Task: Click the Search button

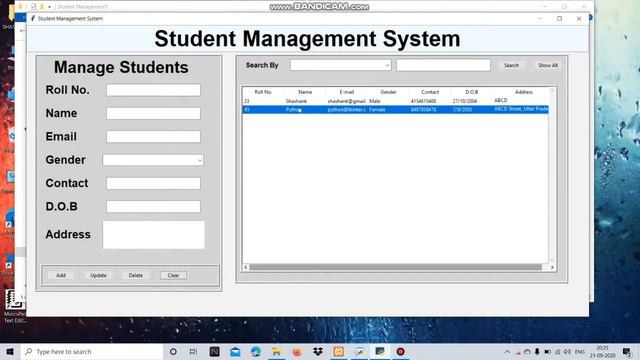Action: pos(511,65)
